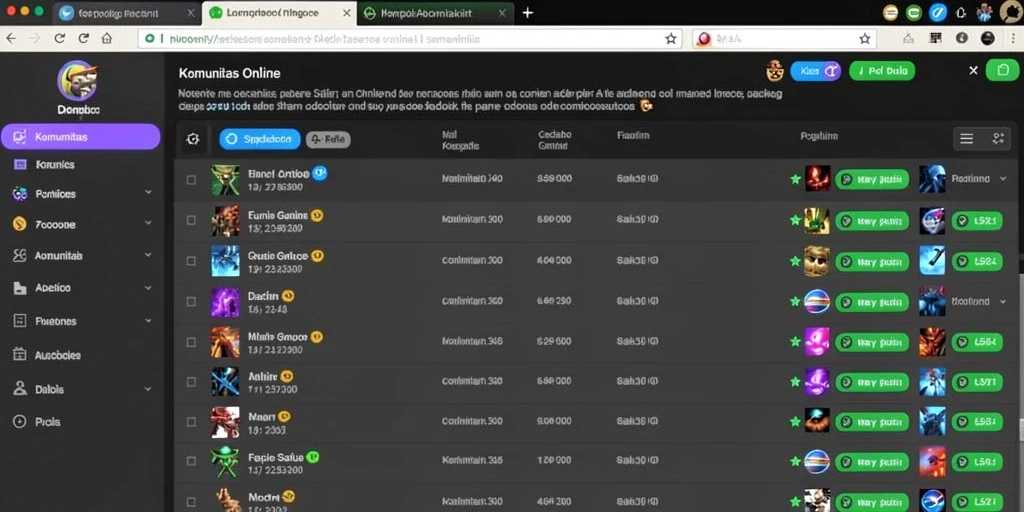Select the checkbox in the Fapie Saiue row

[191, 461]
